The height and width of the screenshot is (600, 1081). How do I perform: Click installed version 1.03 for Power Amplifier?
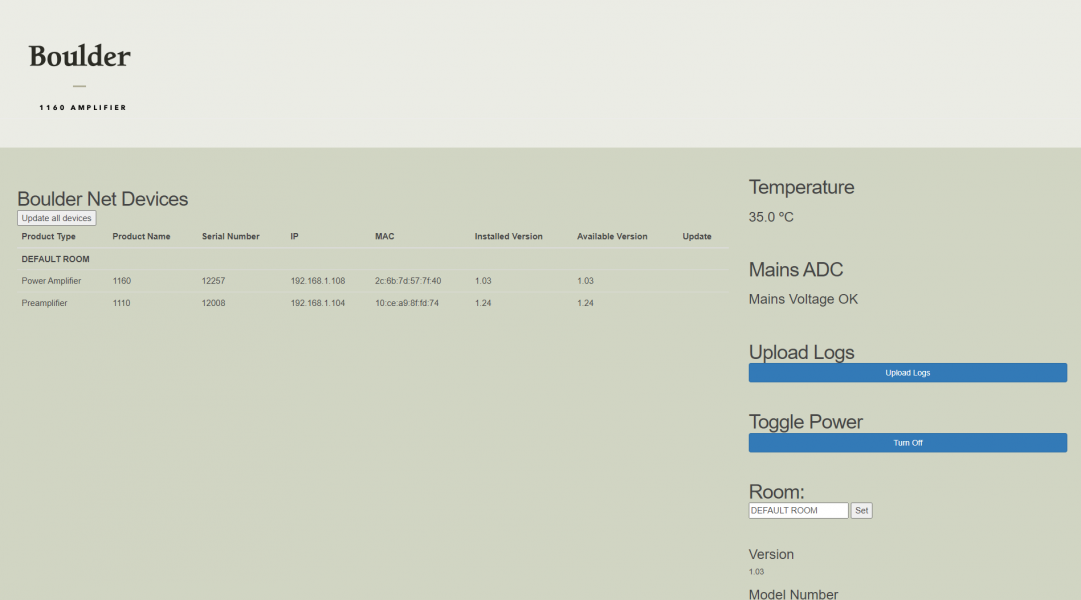483,281
